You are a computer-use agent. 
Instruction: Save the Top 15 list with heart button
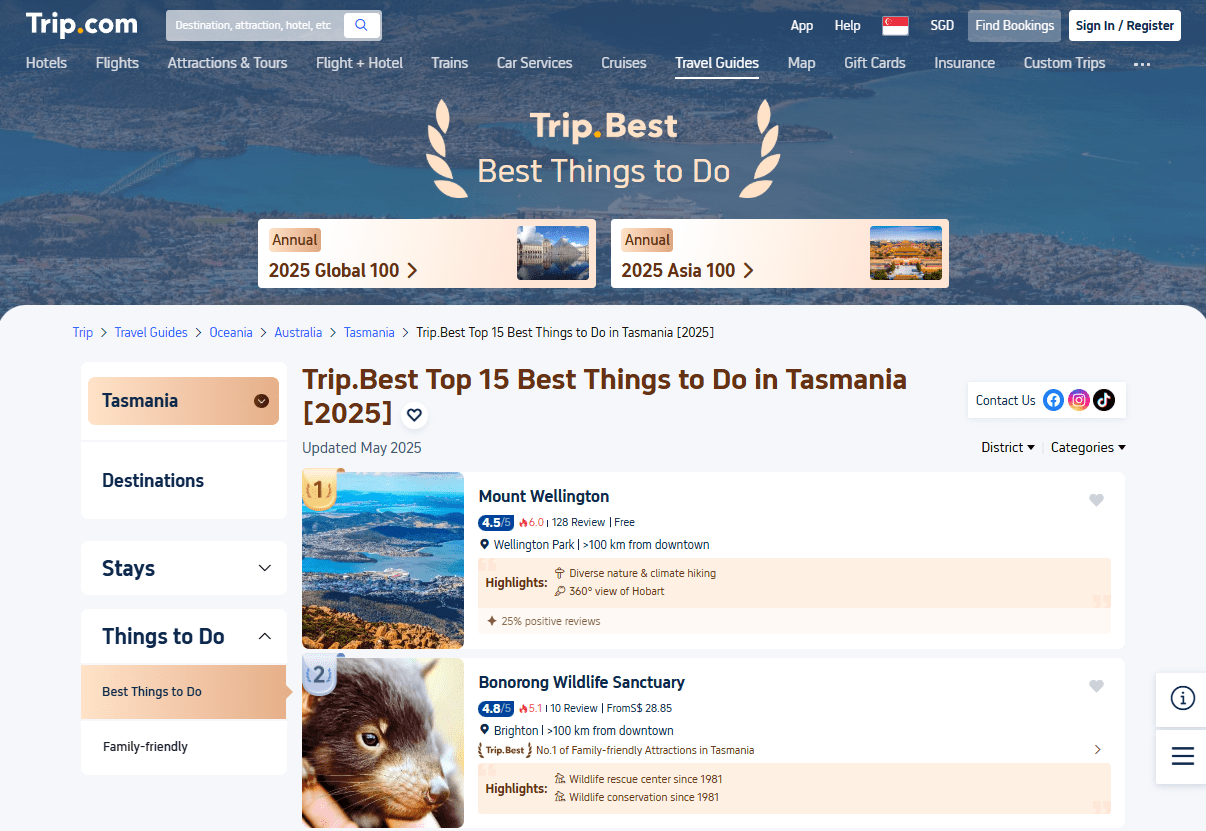click(415, 415)
